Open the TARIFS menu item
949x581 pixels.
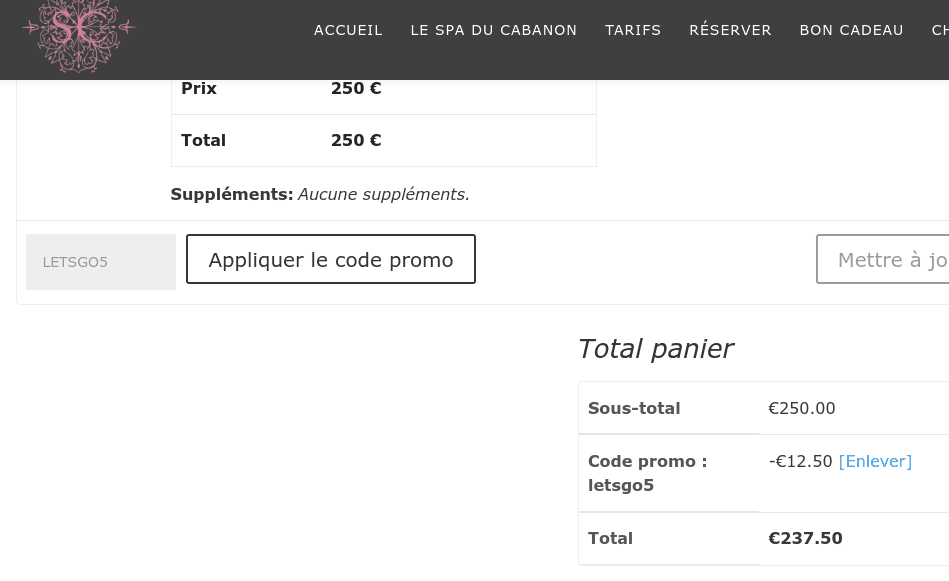click(x=633, y=30)
